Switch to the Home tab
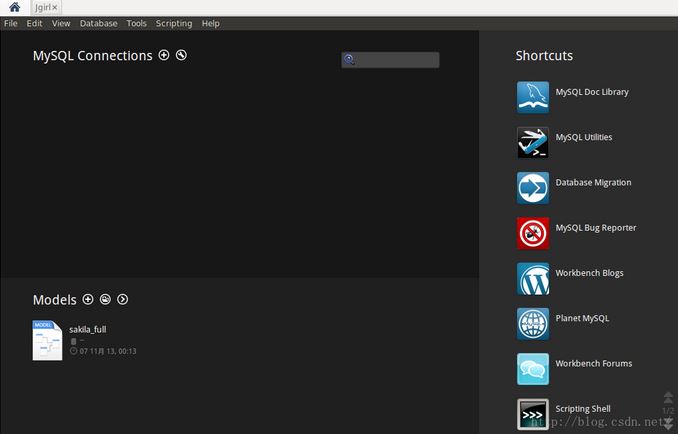 tap(14, 7)
